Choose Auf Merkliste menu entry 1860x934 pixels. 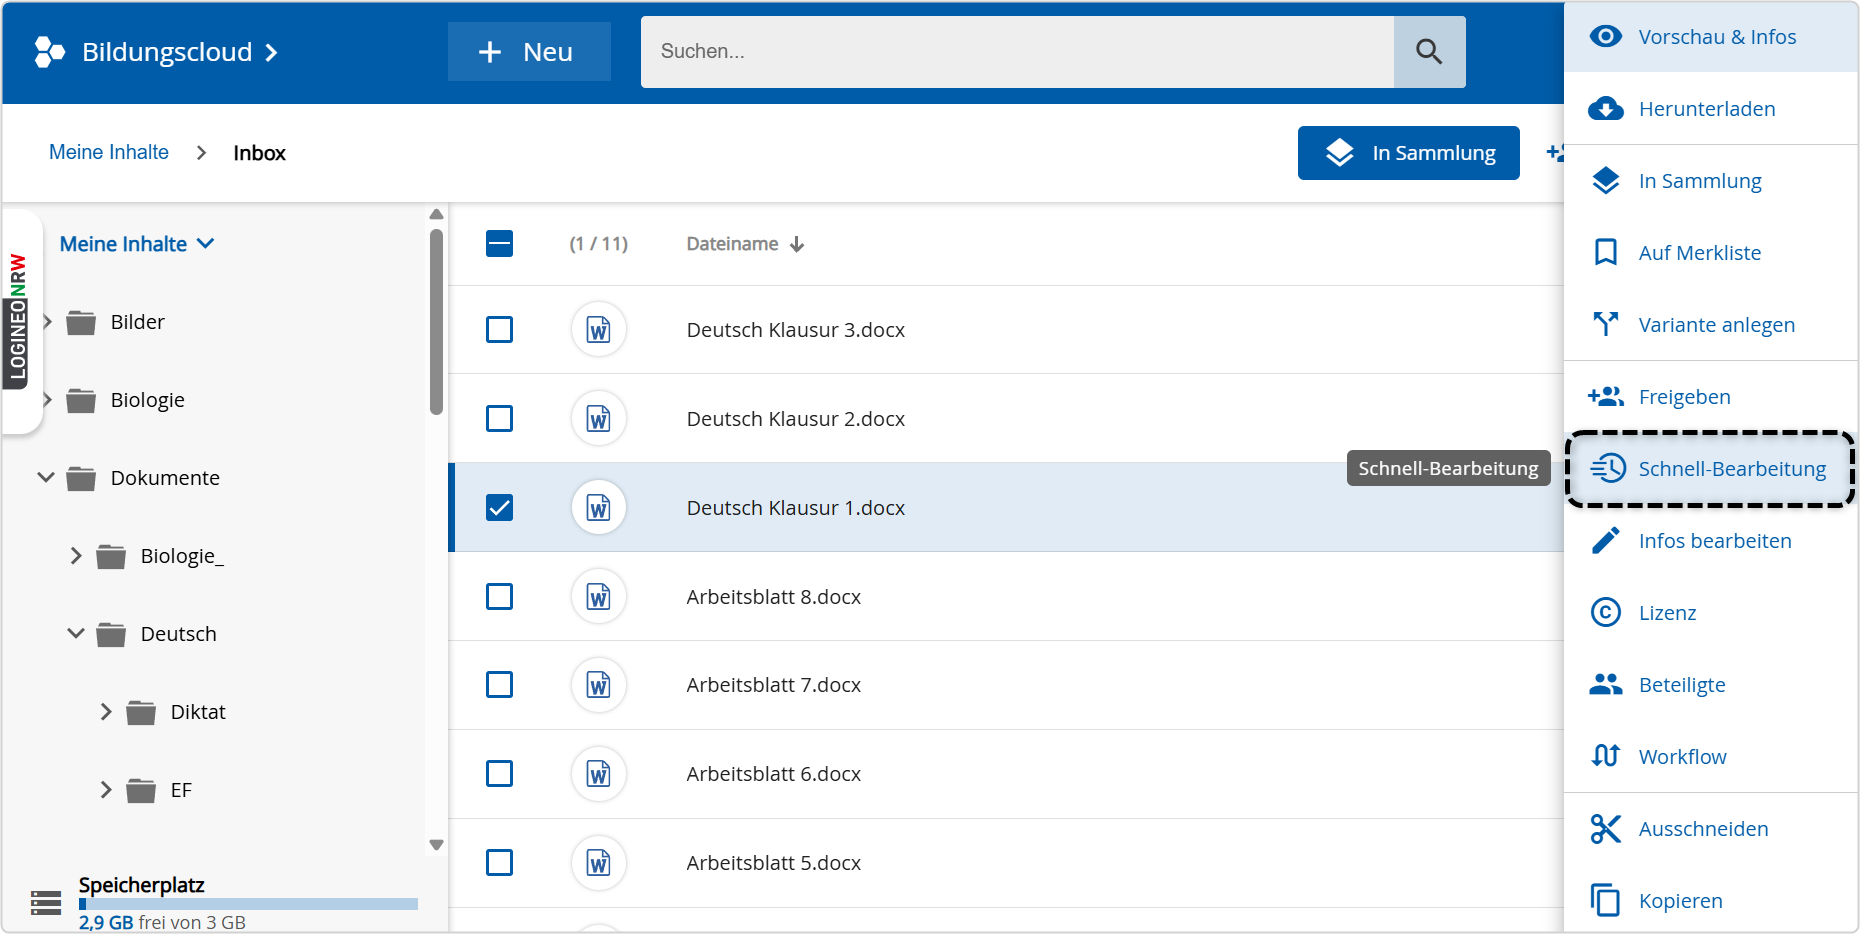coord(1711,253)
